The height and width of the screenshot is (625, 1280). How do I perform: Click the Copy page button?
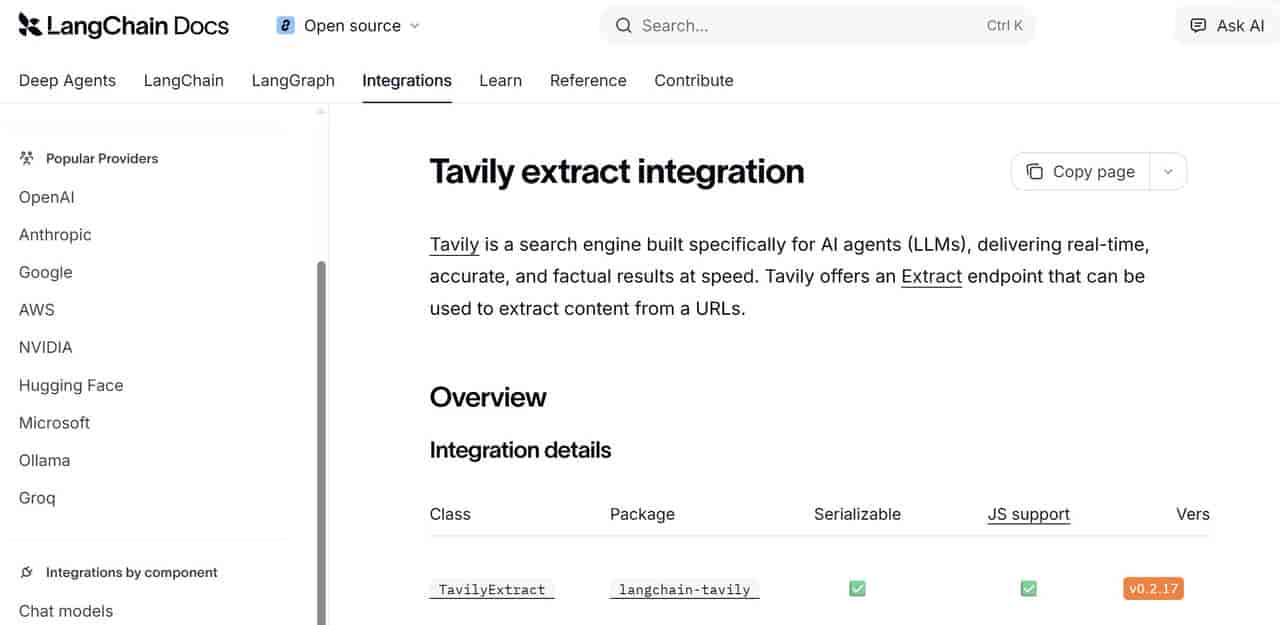pos(1081,171)
